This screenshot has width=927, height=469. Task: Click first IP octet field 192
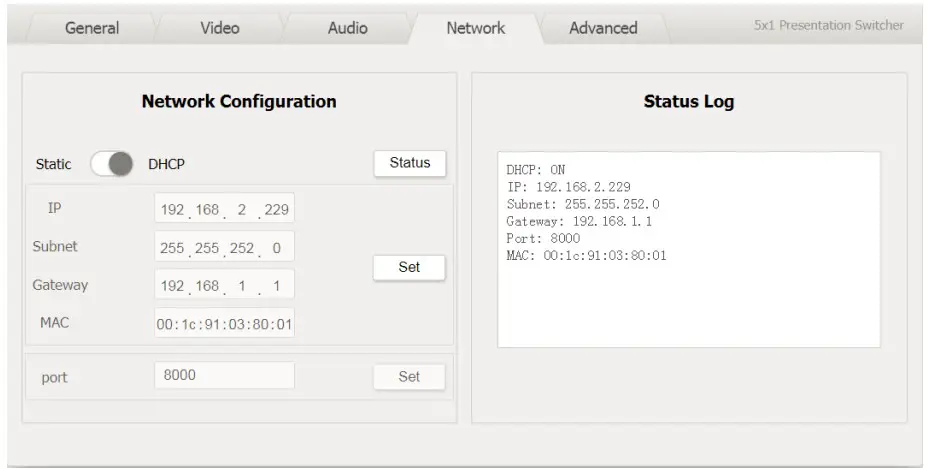pos(173,209)
